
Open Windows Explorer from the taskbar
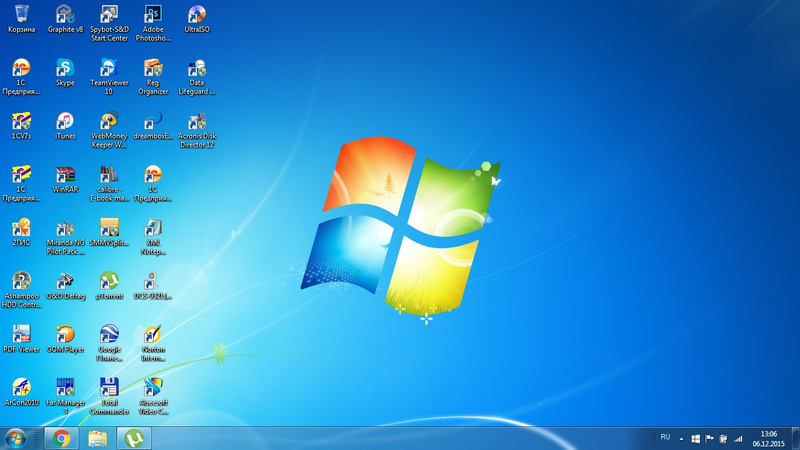(x=97, y=438)
